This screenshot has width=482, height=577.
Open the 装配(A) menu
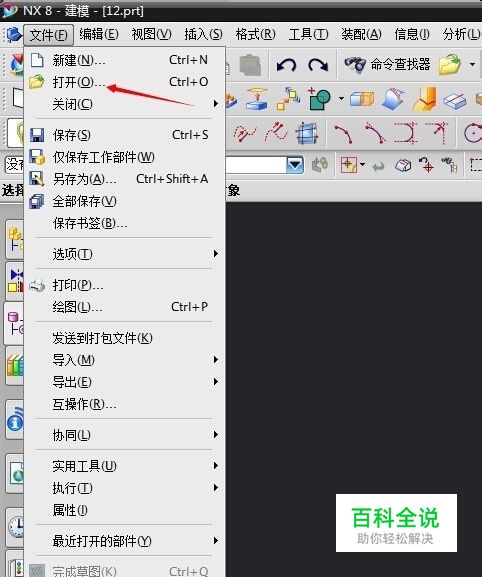[361, 35]
